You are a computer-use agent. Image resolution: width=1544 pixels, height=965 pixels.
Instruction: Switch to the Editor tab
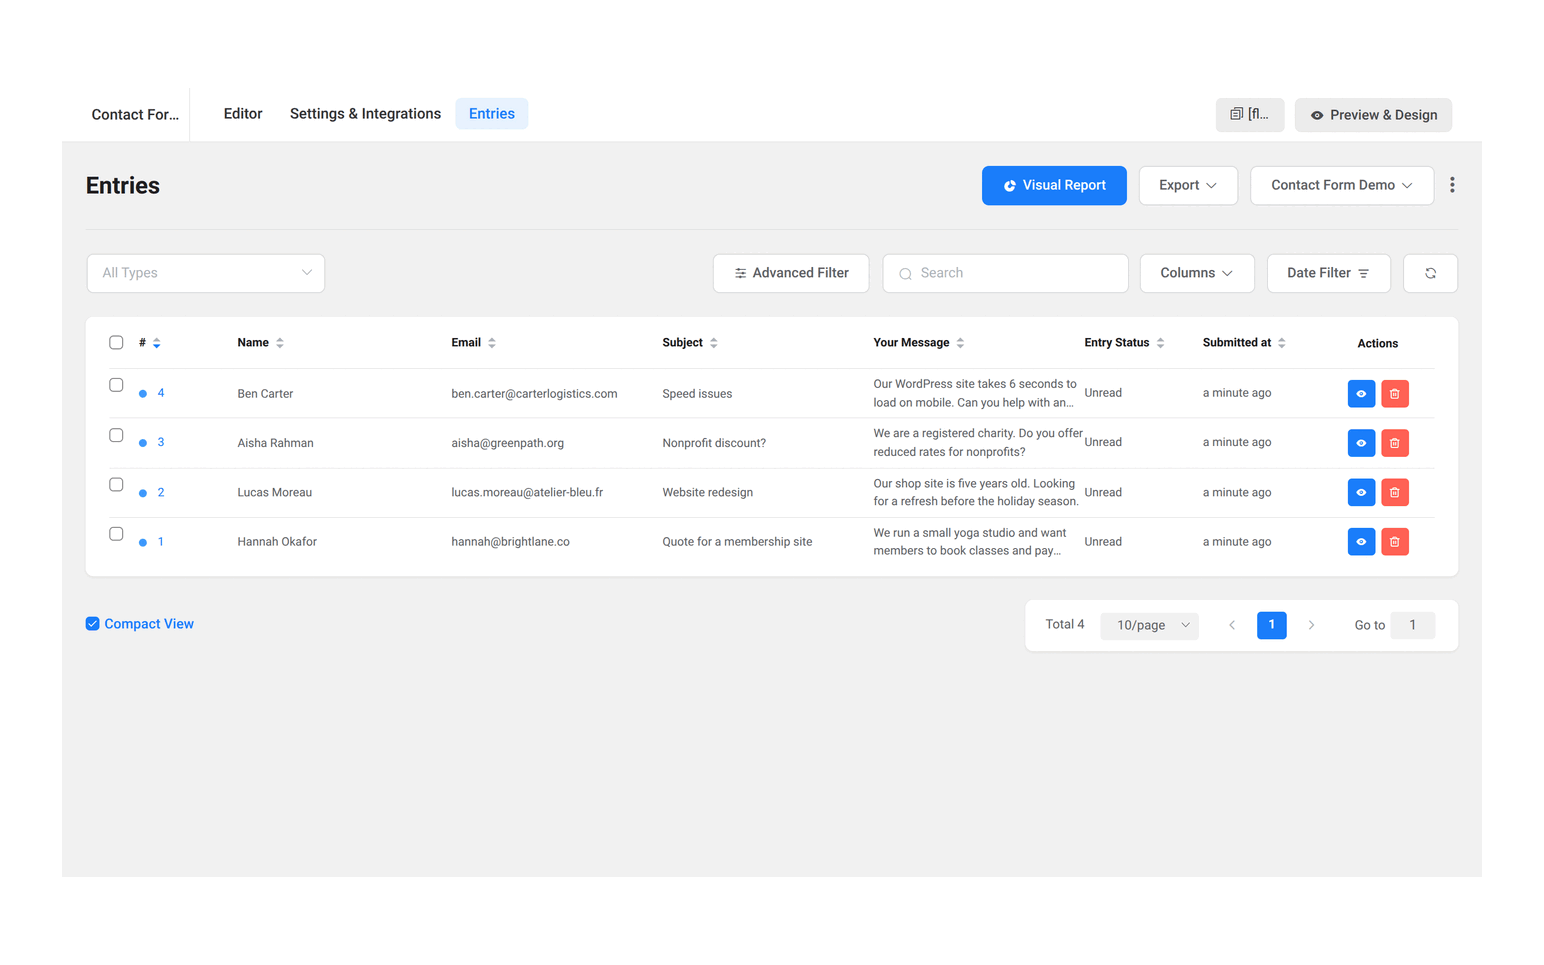(x=243, y=114)
